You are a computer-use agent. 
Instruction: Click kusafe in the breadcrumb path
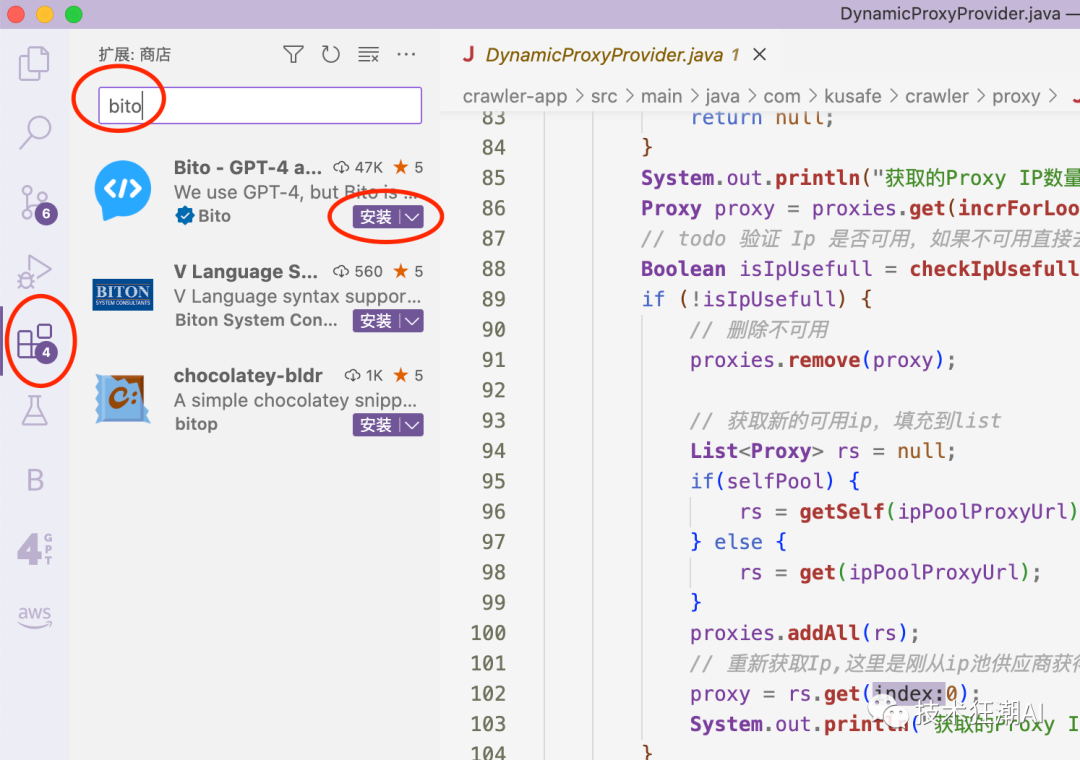[853, 96]
